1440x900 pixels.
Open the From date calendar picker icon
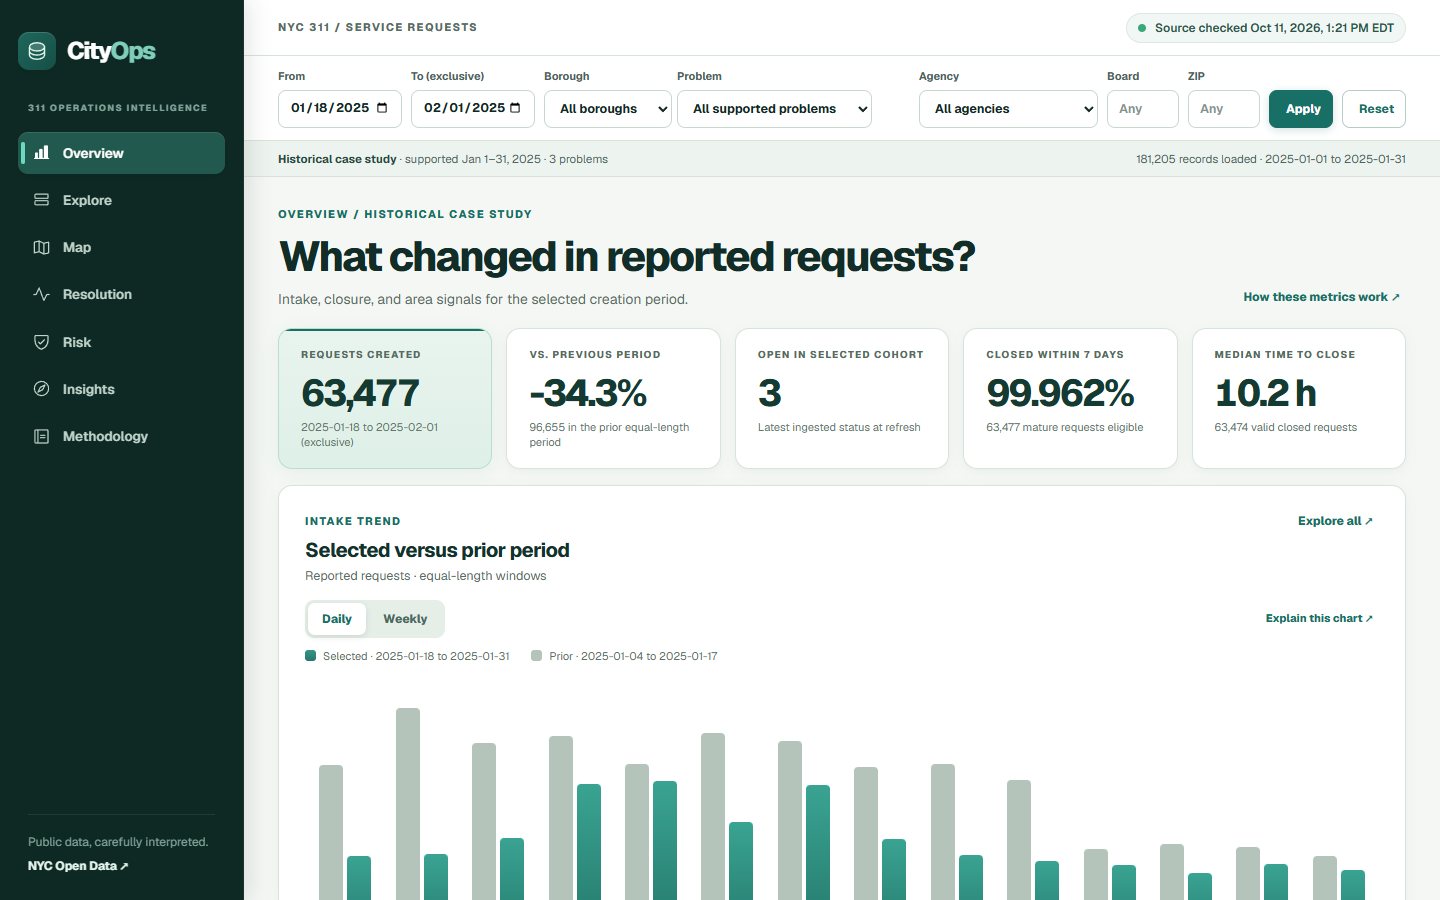click(382, 108)
